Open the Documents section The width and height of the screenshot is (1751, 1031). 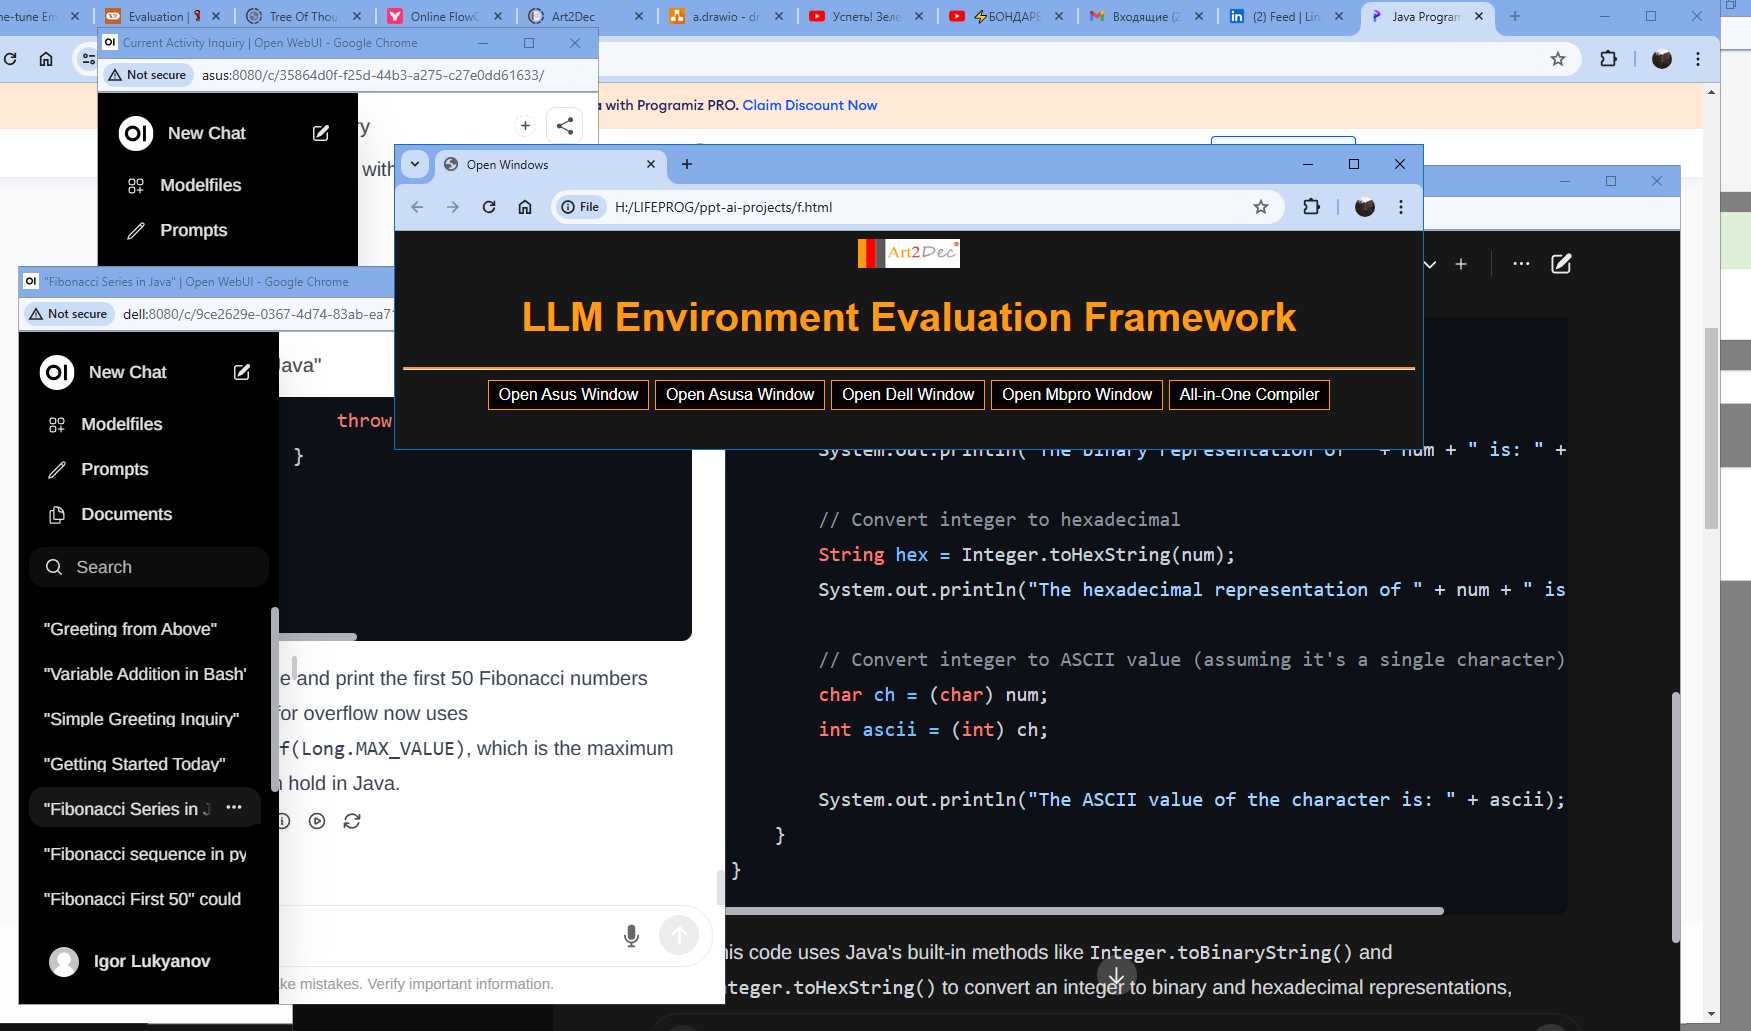(125, 514)
